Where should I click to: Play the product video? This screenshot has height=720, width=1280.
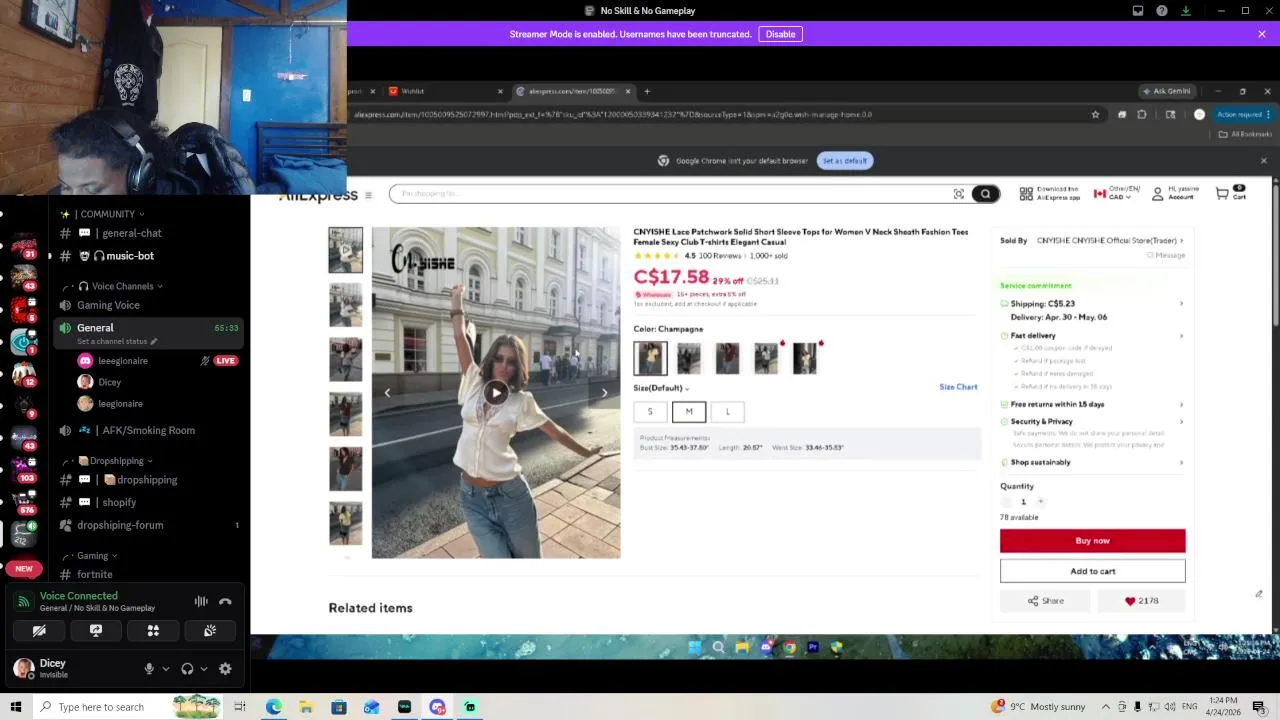click(496, 392)
